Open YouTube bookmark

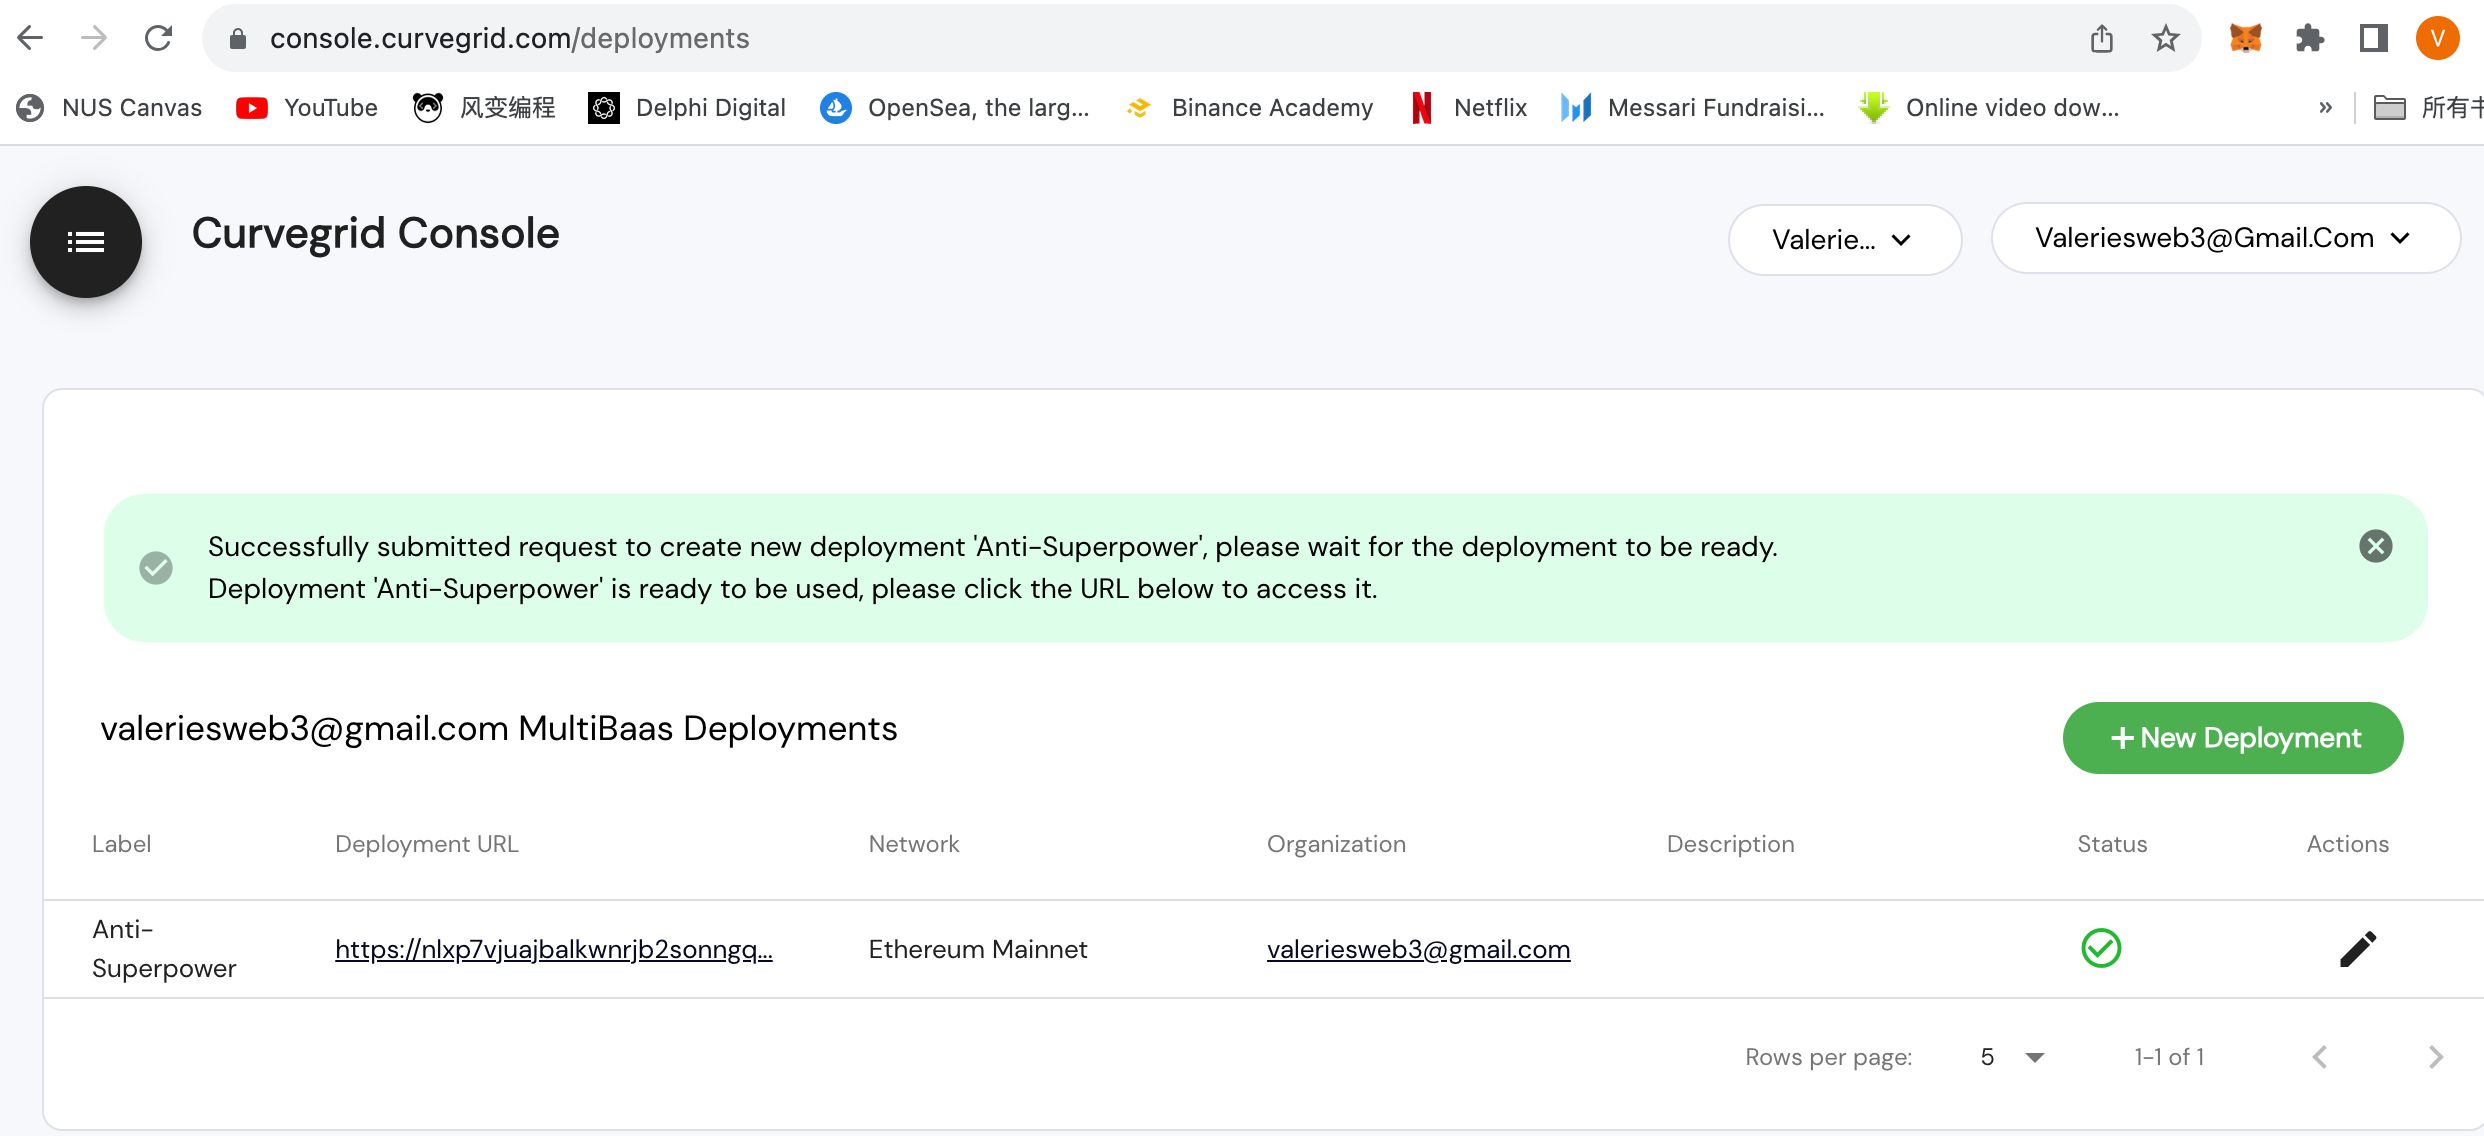[x=307, y=107]
